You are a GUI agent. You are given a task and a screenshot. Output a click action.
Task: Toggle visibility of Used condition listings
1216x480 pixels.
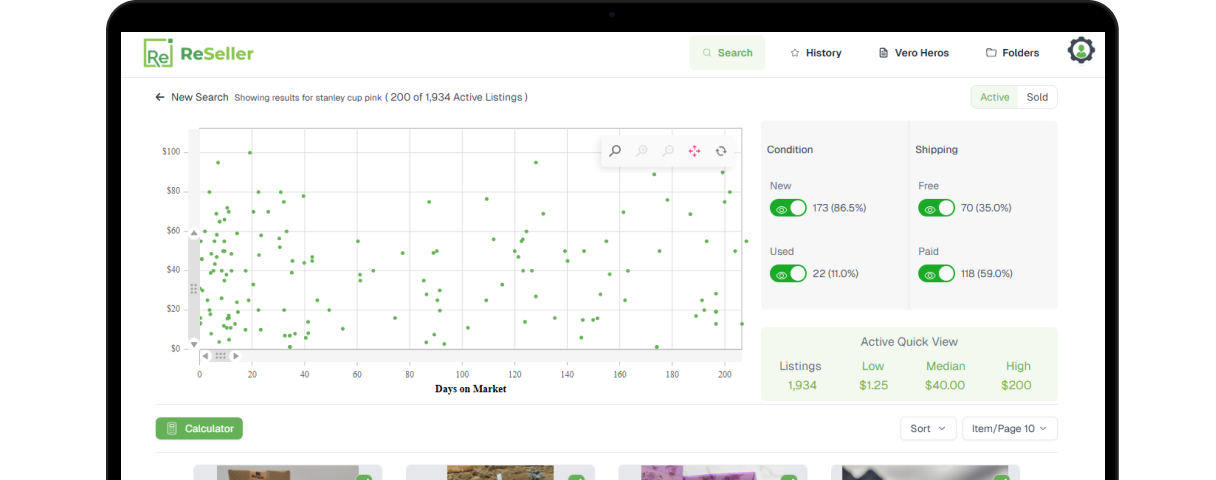click(x=788, y=274)
